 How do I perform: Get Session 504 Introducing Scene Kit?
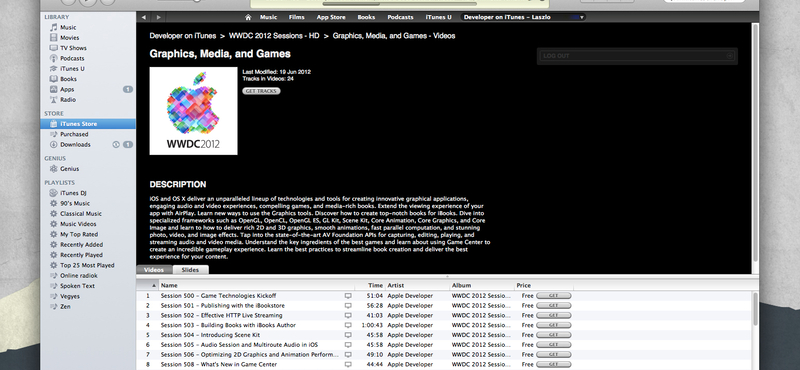(x=554, y=335)
